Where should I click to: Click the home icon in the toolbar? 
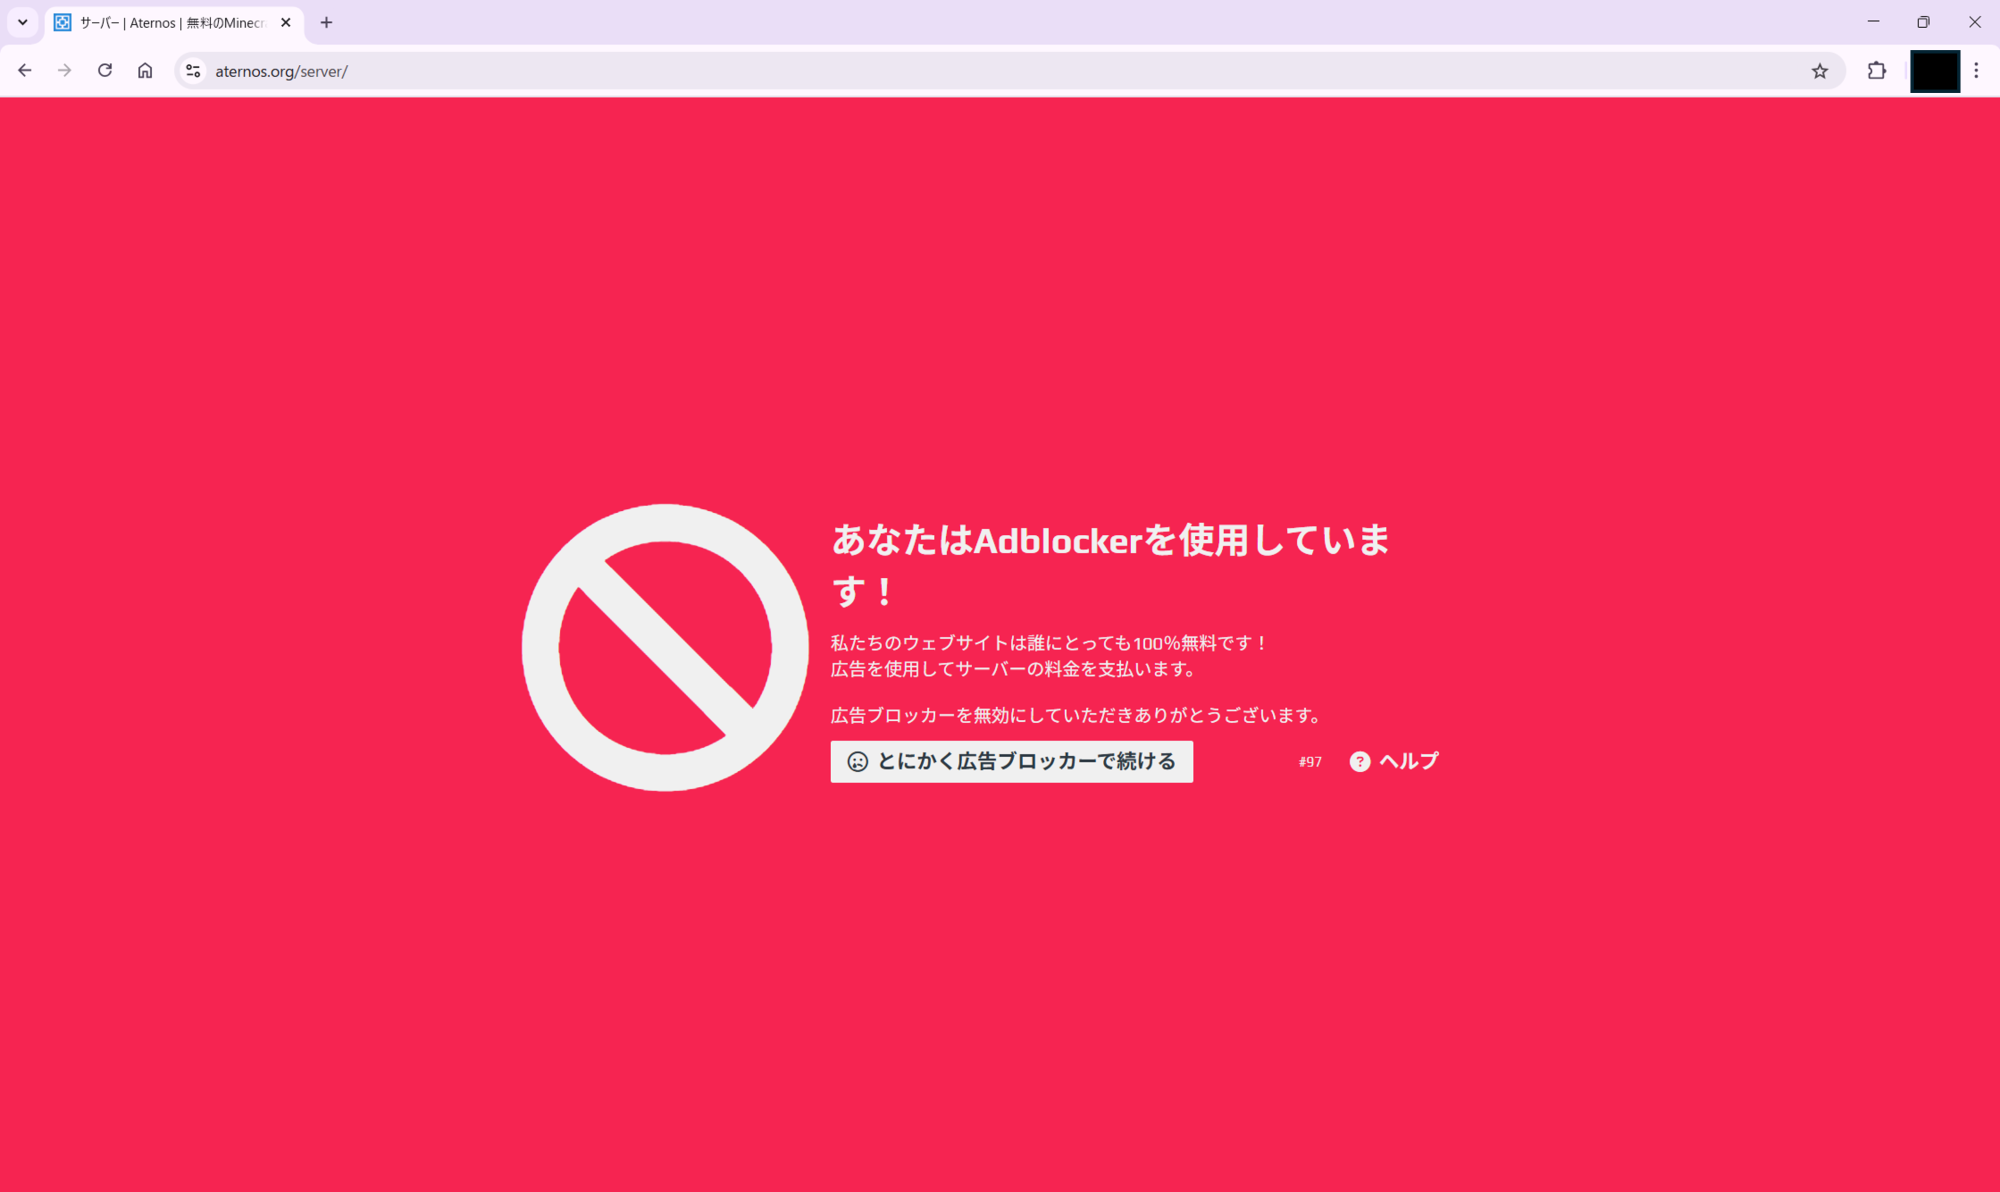145,70
